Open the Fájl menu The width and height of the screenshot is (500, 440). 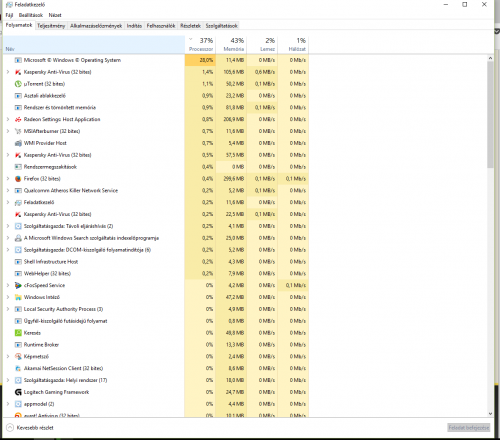[x=9, y=15]
